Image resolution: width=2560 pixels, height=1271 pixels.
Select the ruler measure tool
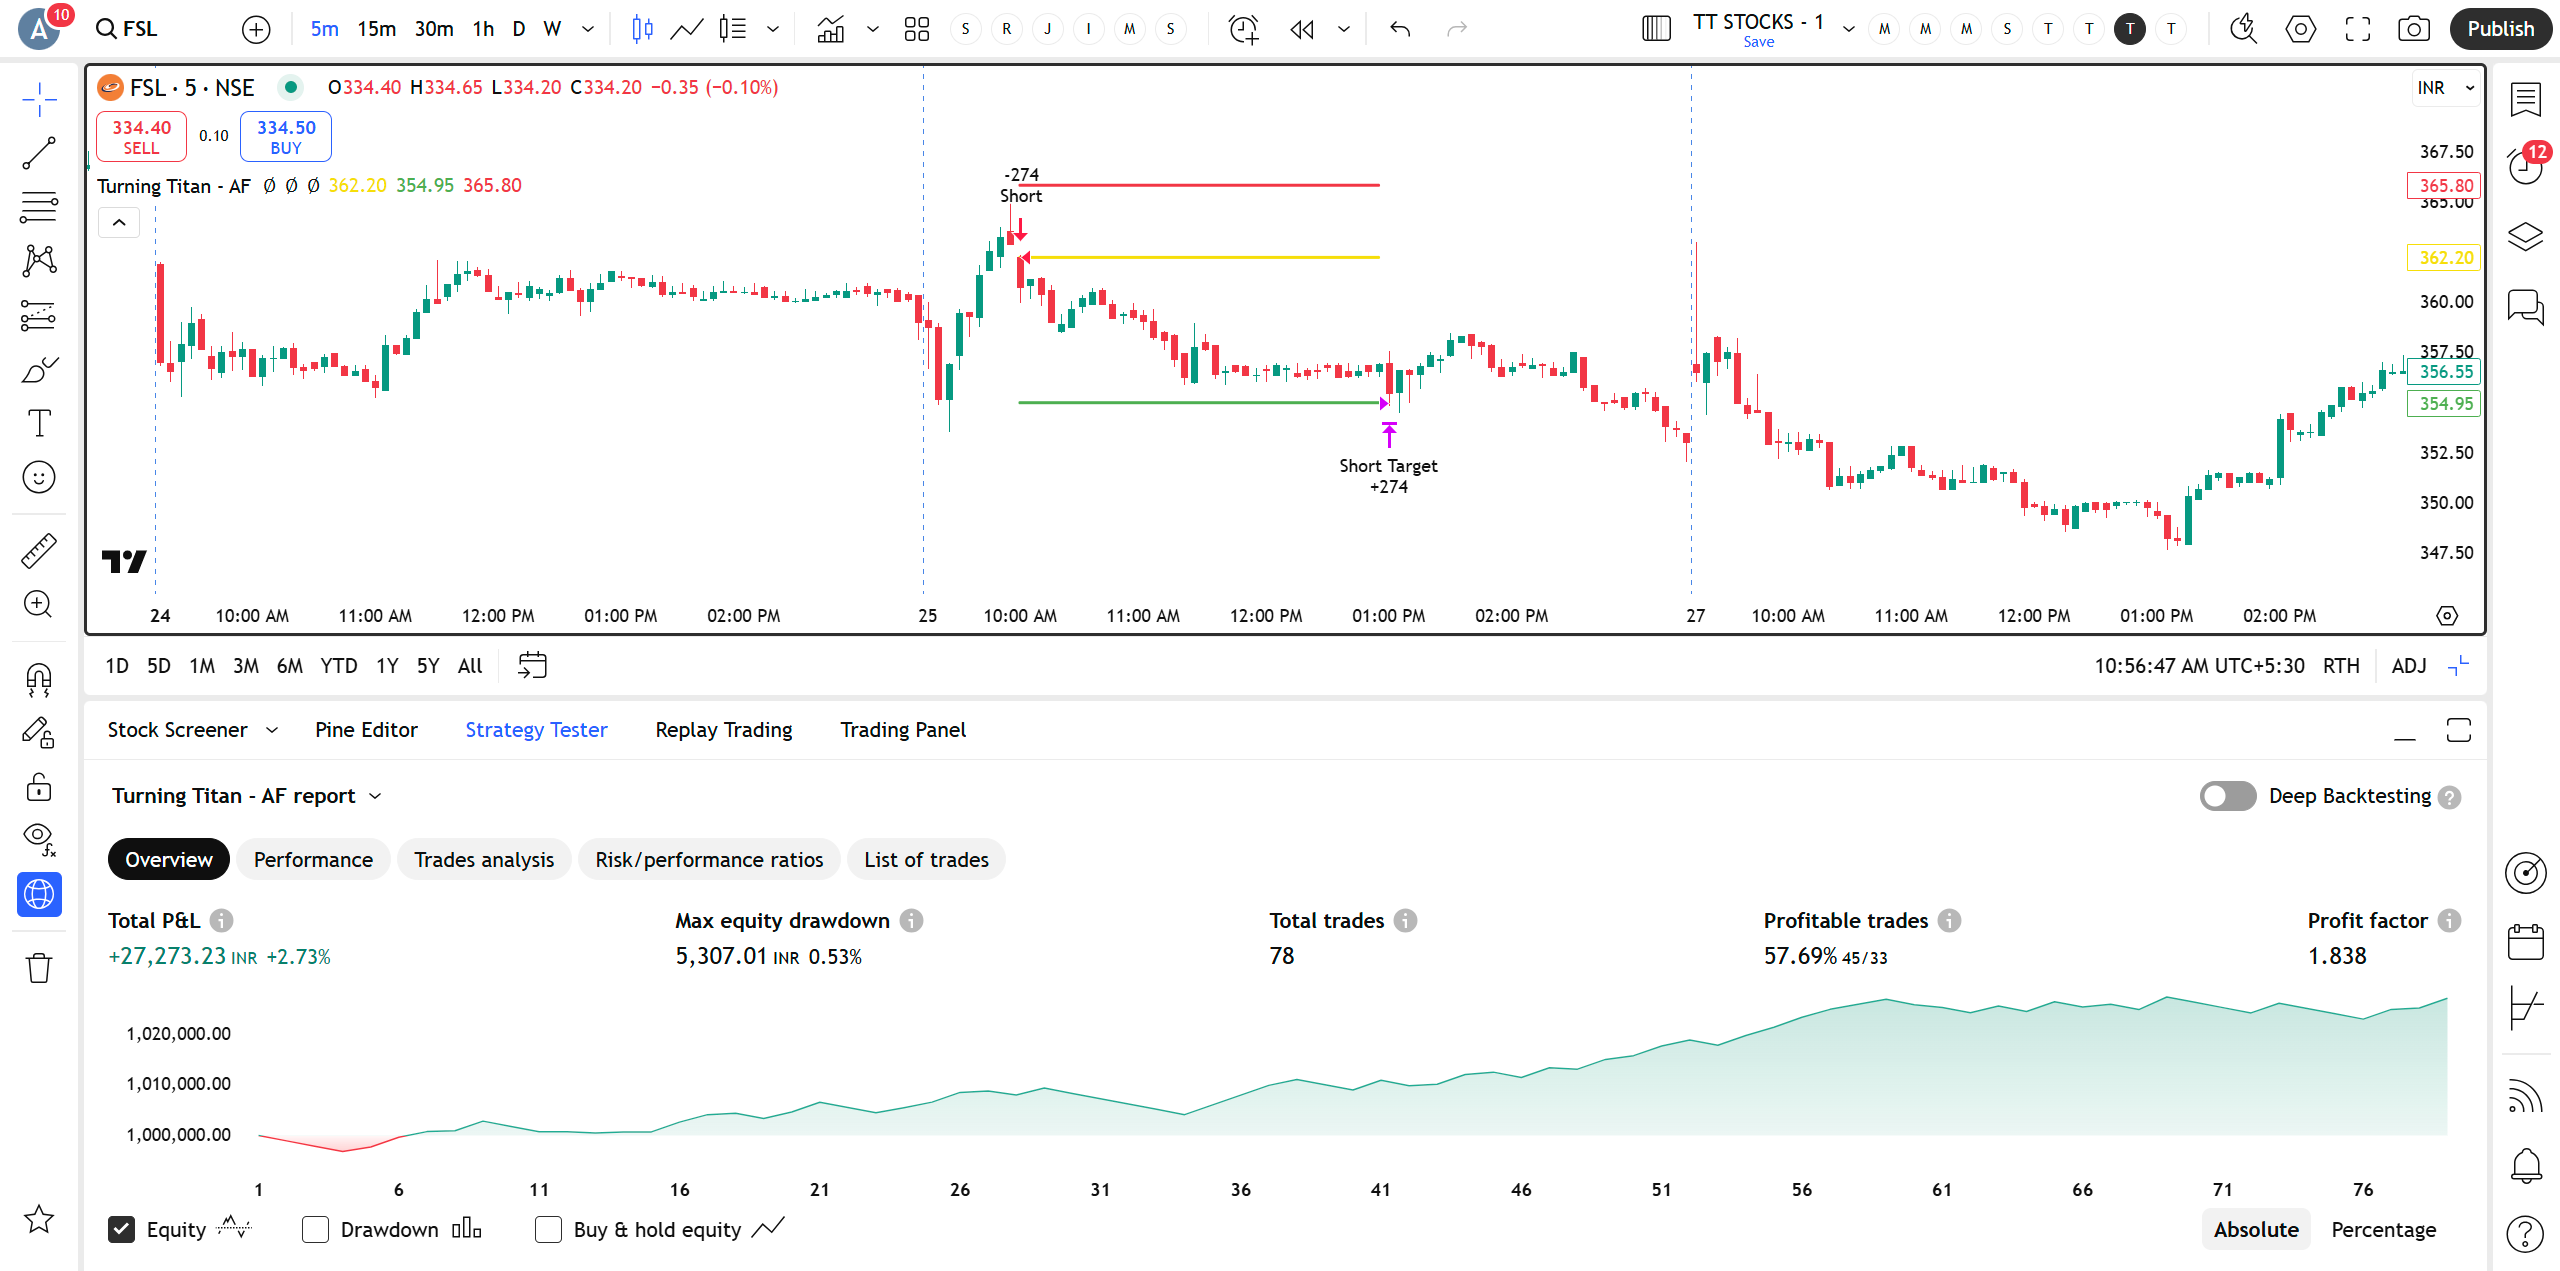(x=39, y=550)
